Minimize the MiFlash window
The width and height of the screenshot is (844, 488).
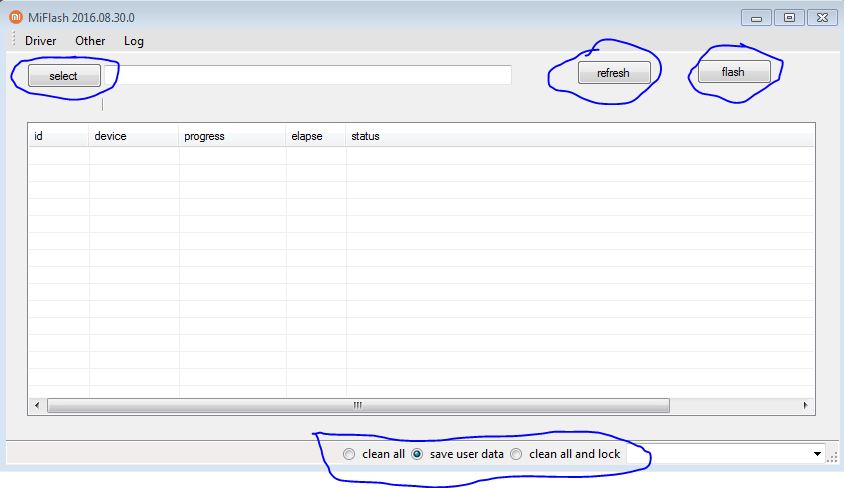[x=756, y=18]
